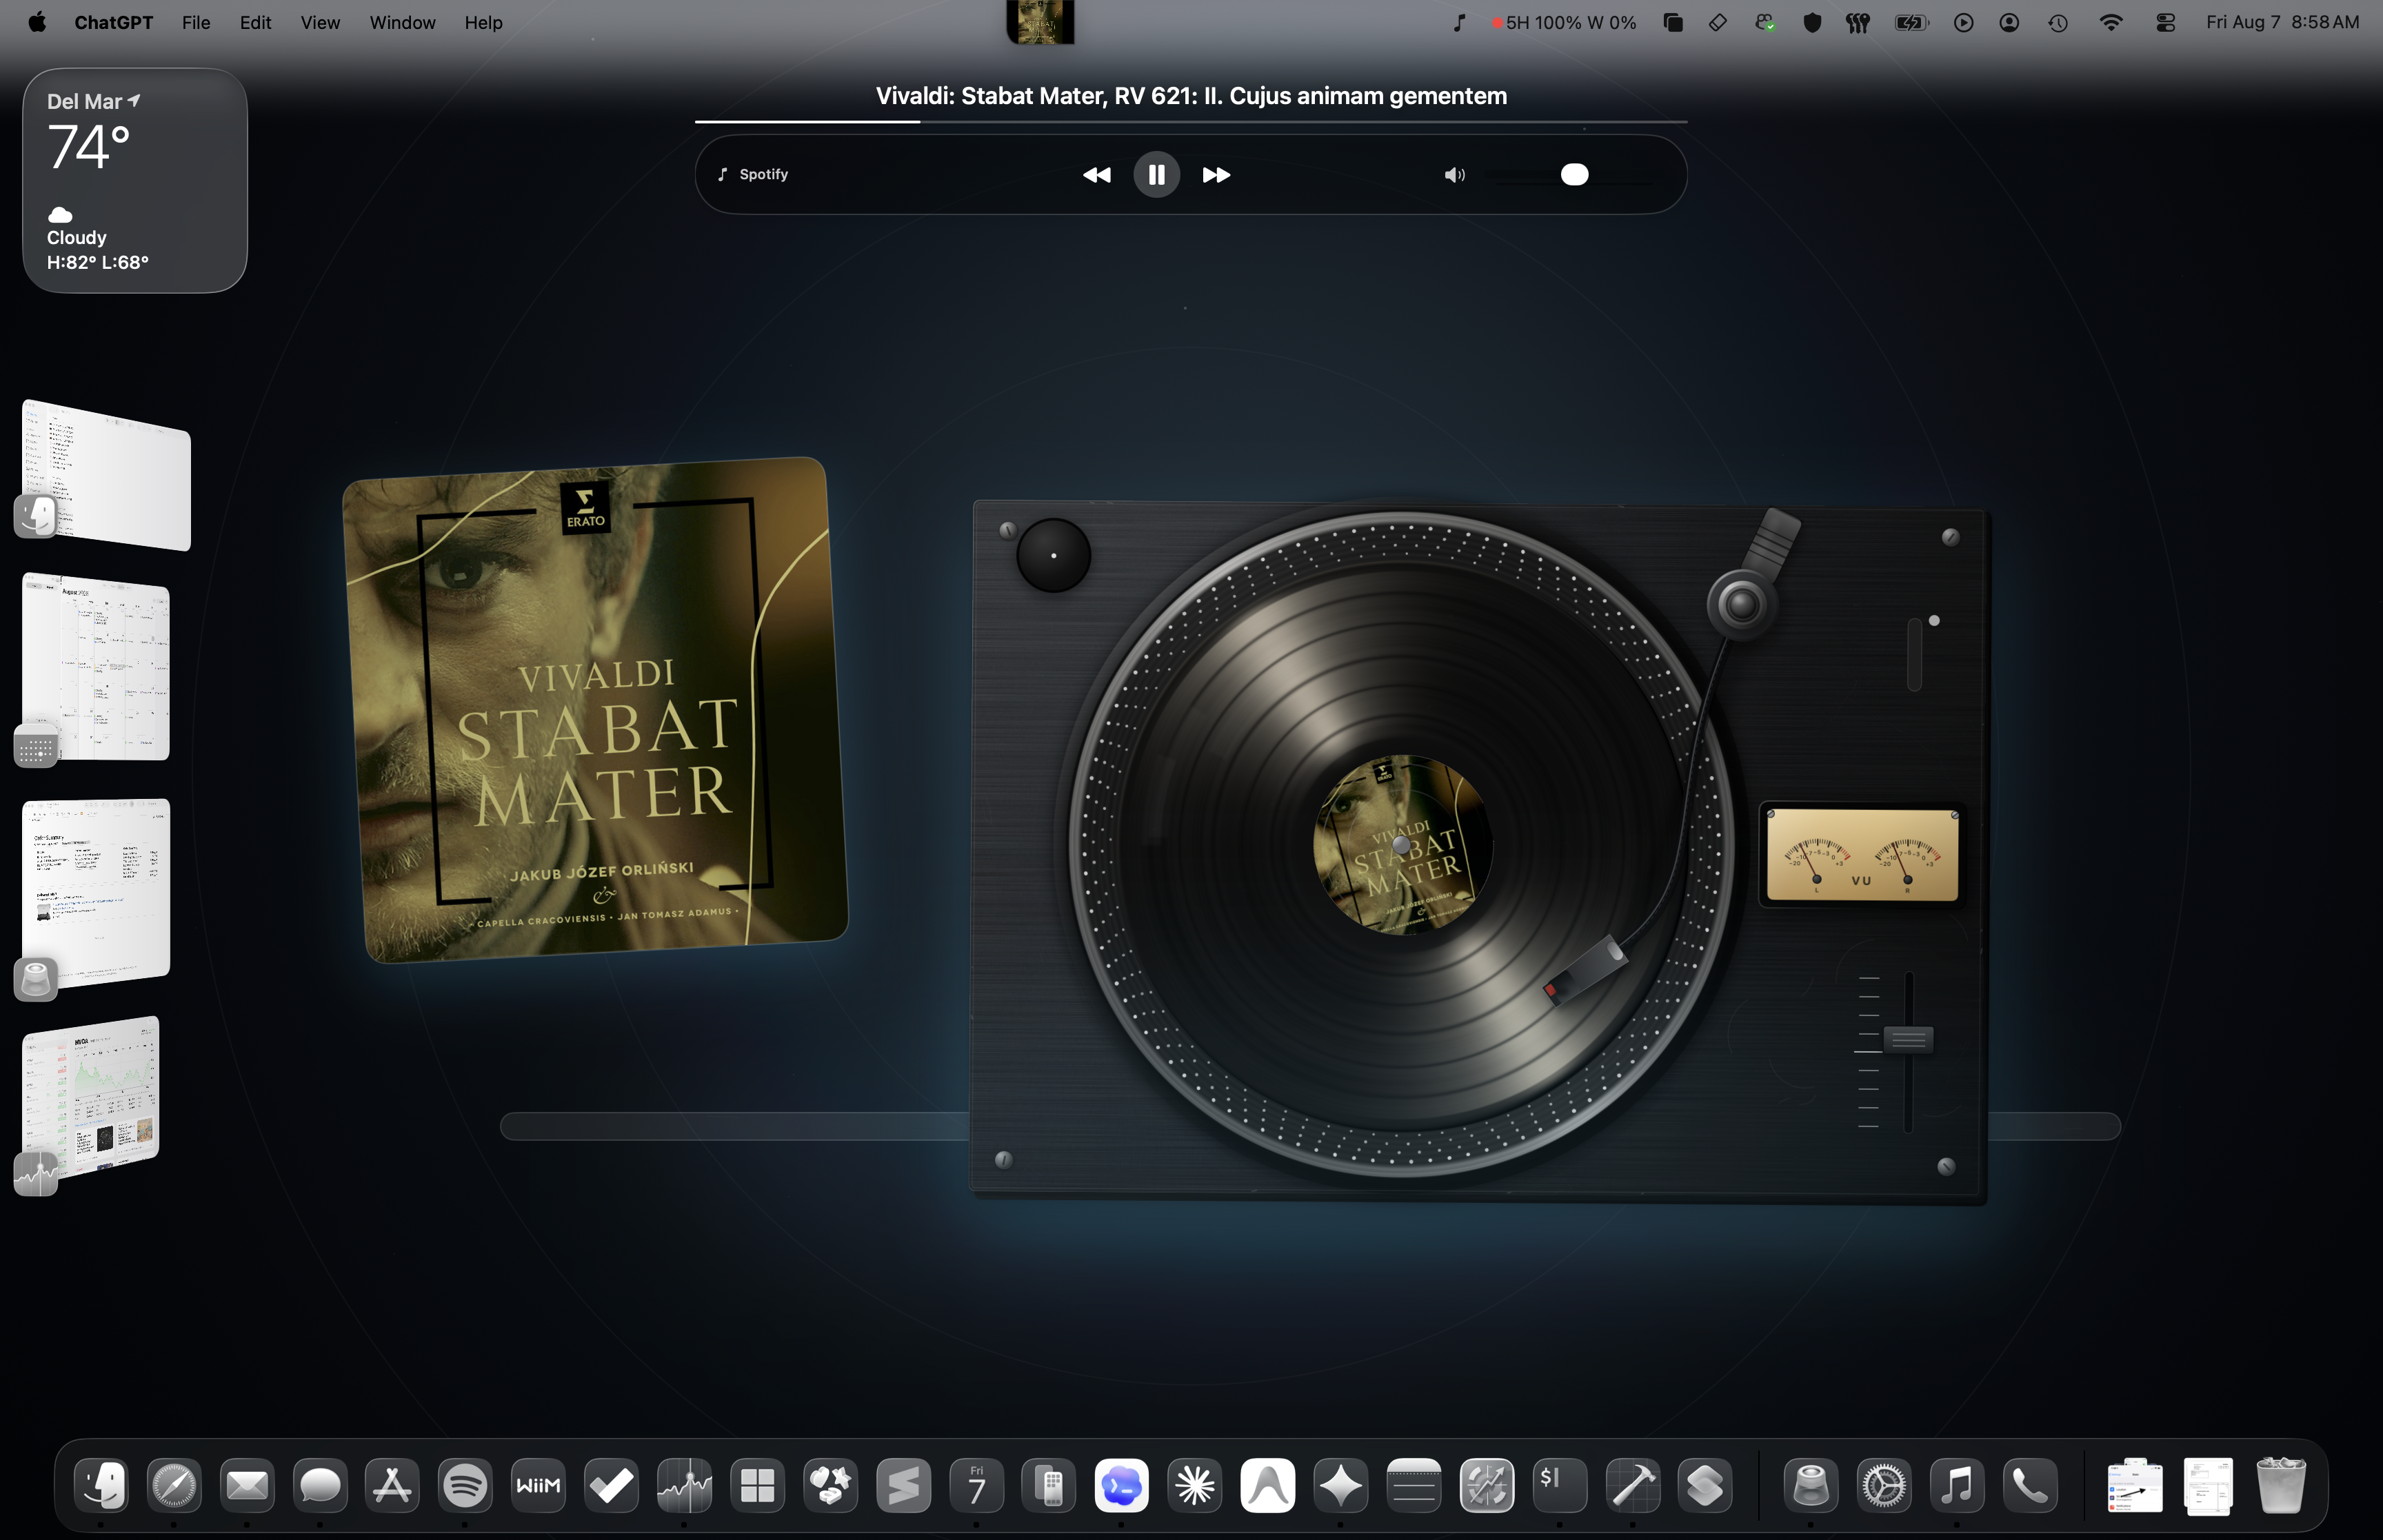Screen dimensions: 2383x1540
Task: Open the calendar app showing Fri 7
Action: (x=976, y=1485)
